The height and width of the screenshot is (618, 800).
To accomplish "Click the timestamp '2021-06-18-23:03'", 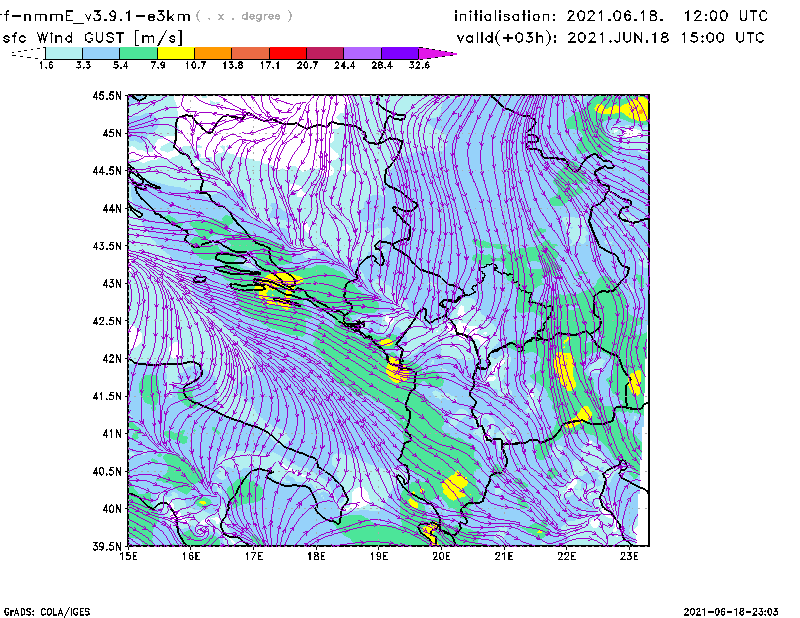I will click(x=731, y=612).
